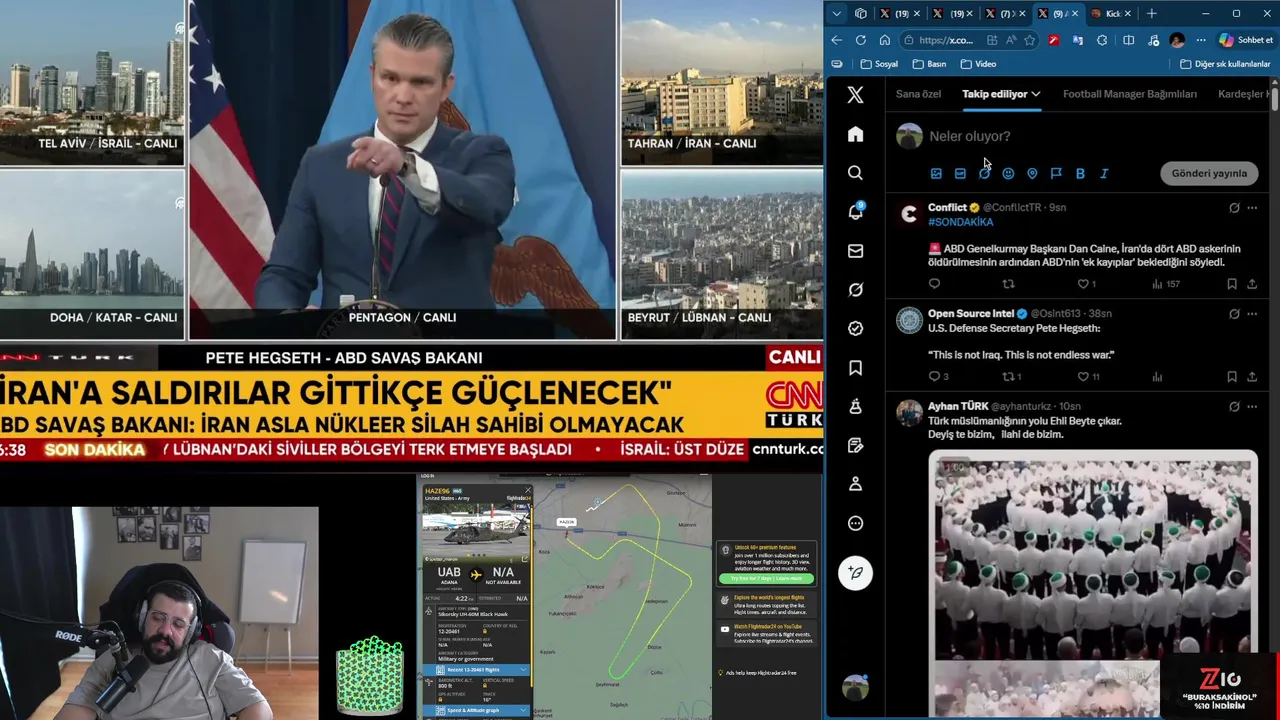Click the round compose post button

tap(855, 573)
